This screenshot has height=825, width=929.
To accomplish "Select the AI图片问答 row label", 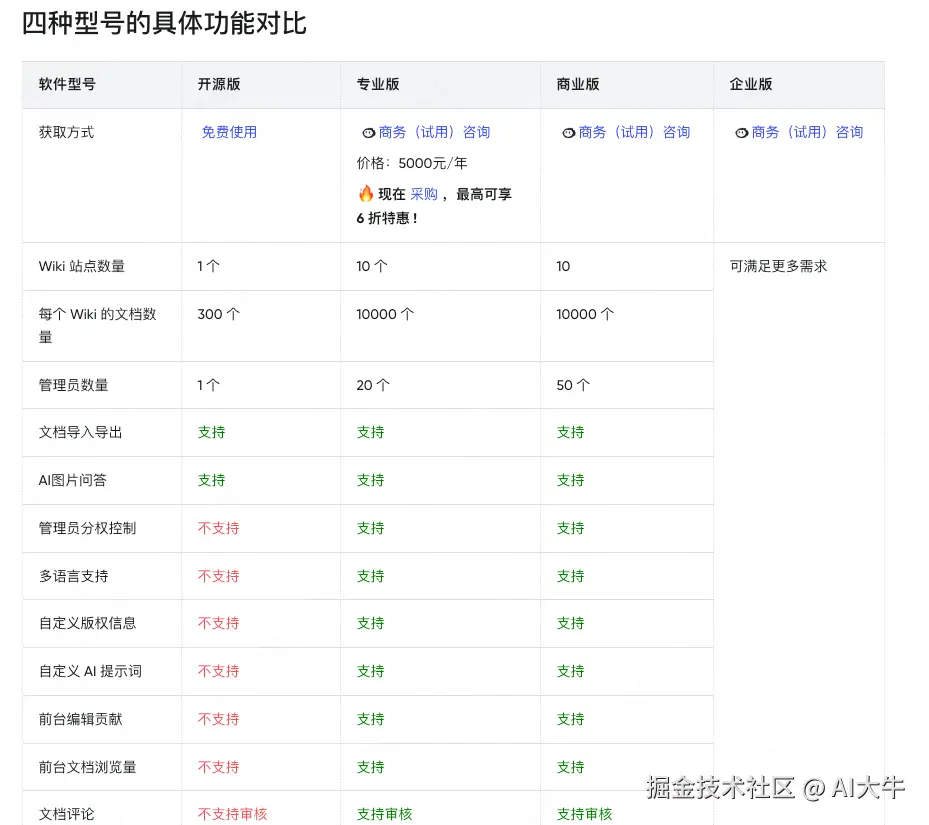I will tap(72, 480).
